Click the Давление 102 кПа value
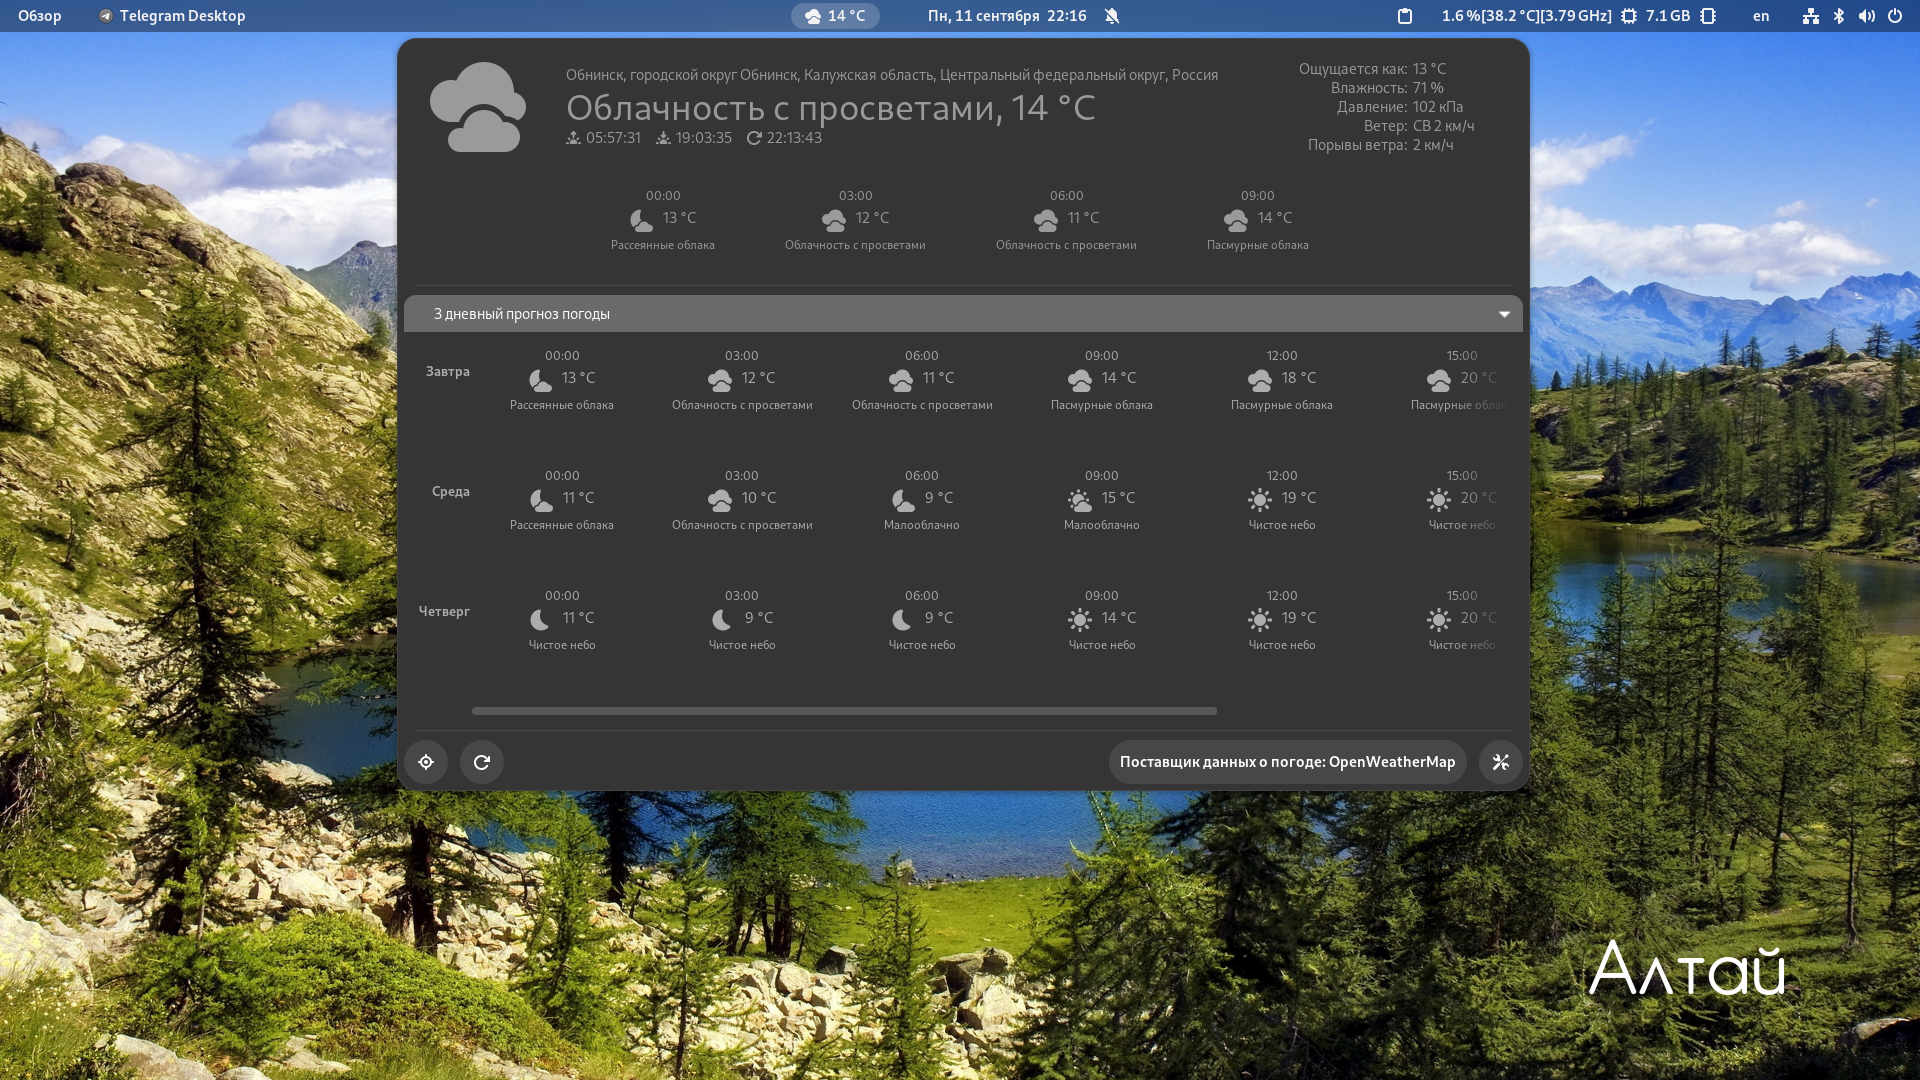Image resolution: width=1920 pixels, height=1080 pixels. (1438, 107)
